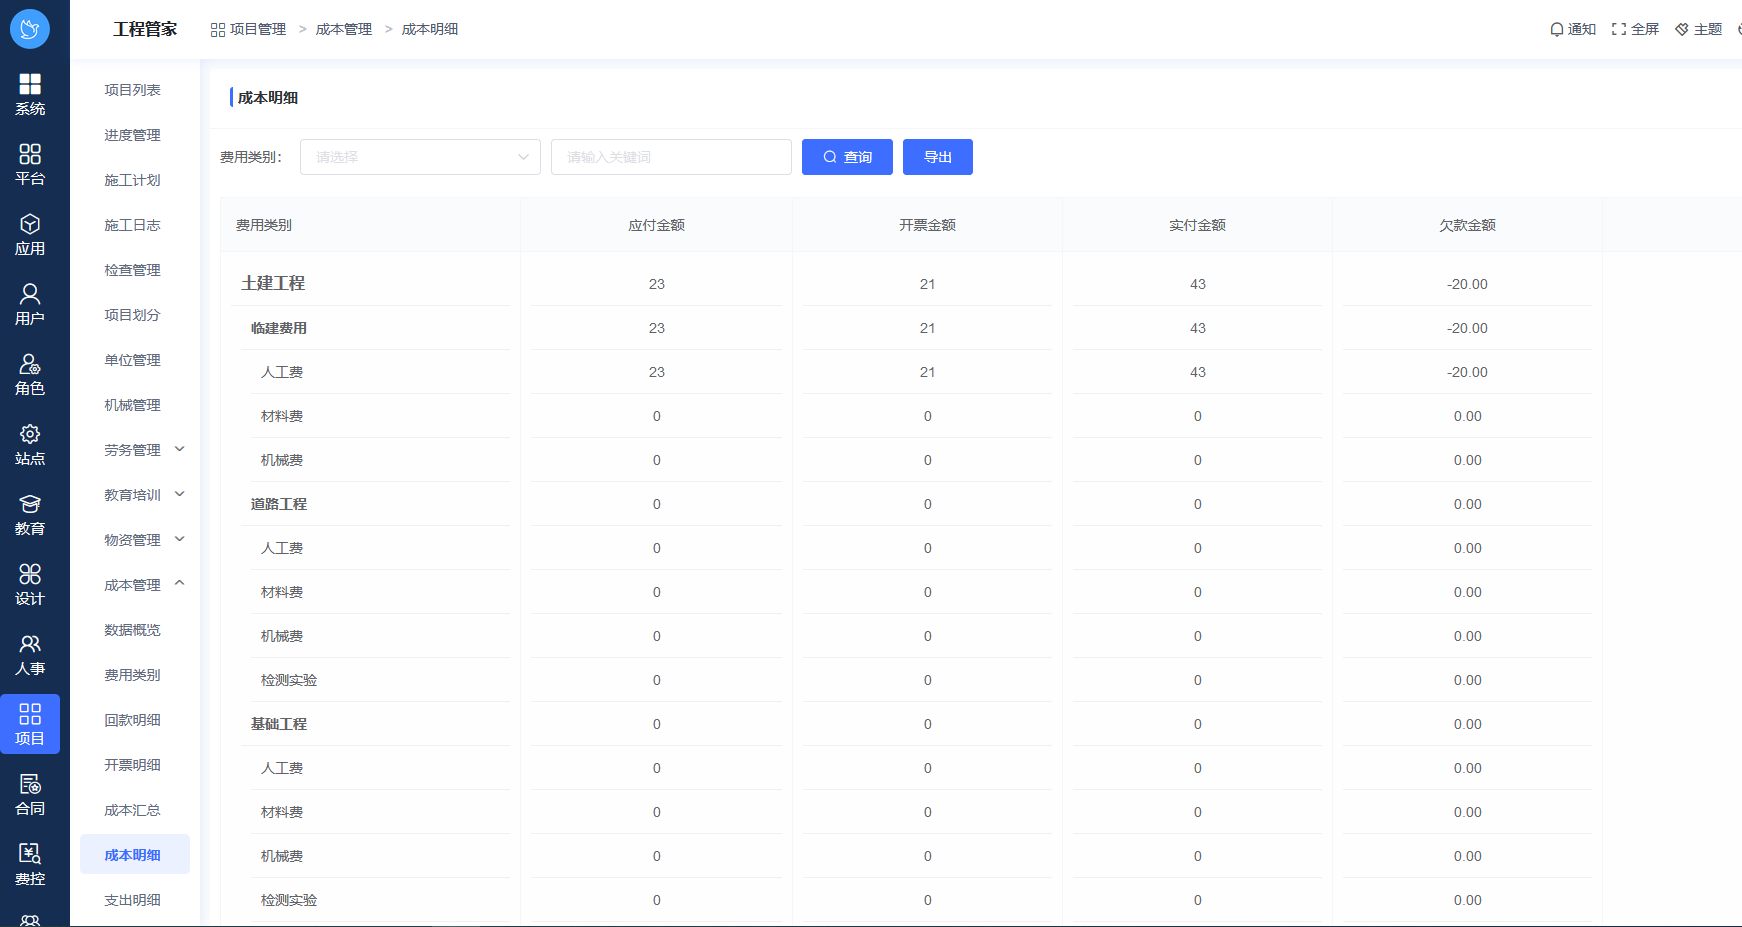Viewport: 1742px width, 927px height.
Task: Open the 用户 user icon
Action: pyautogui.click(x=30, y=295)
